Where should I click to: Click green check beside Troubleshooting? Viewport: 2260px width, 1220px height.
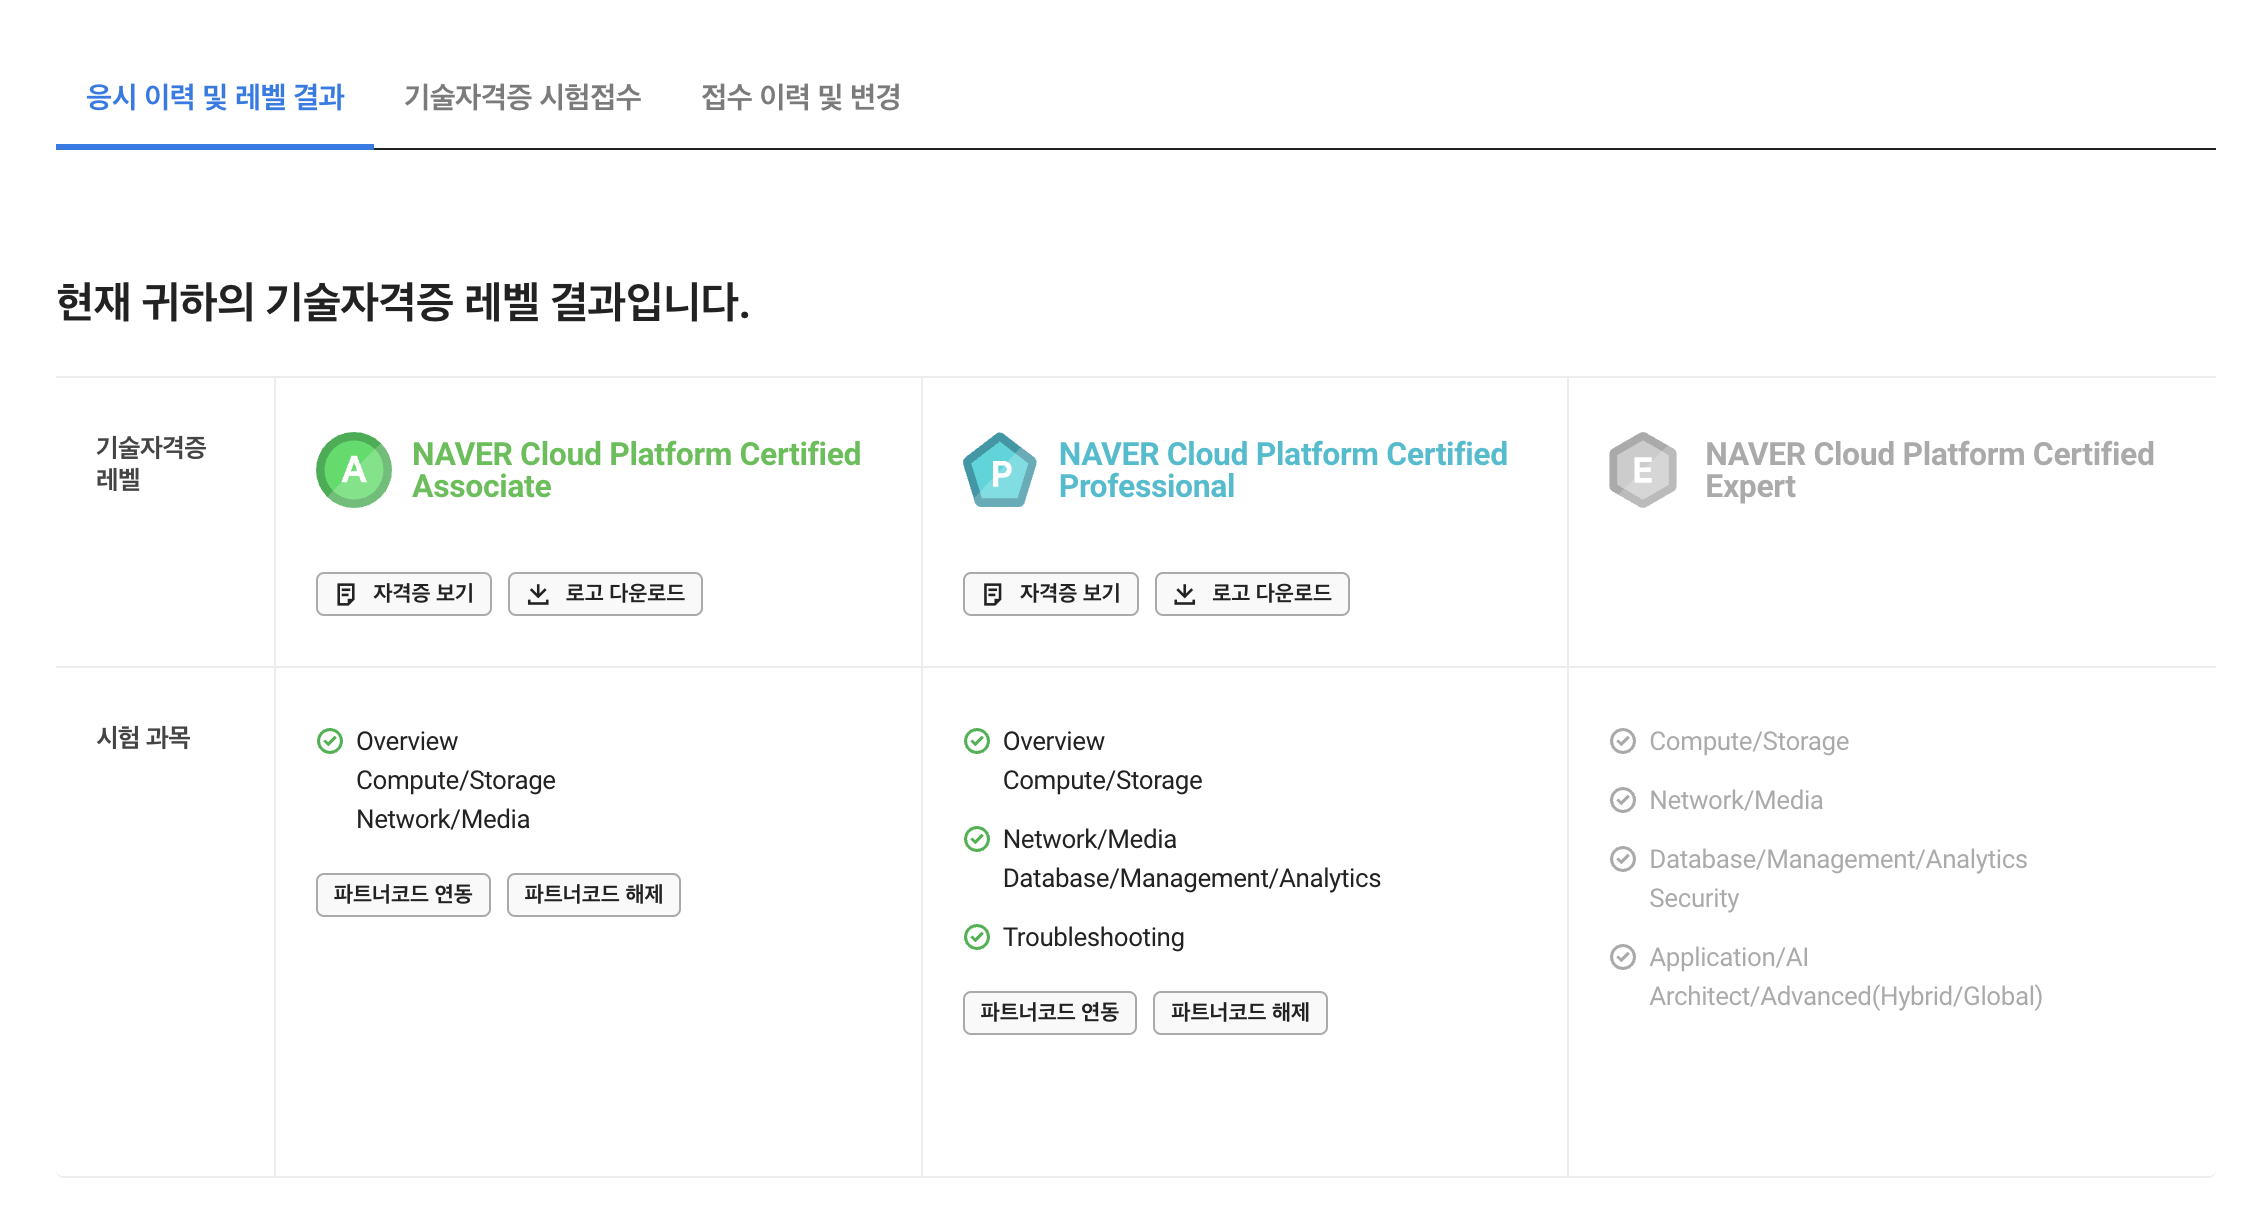tap(977, 937)
